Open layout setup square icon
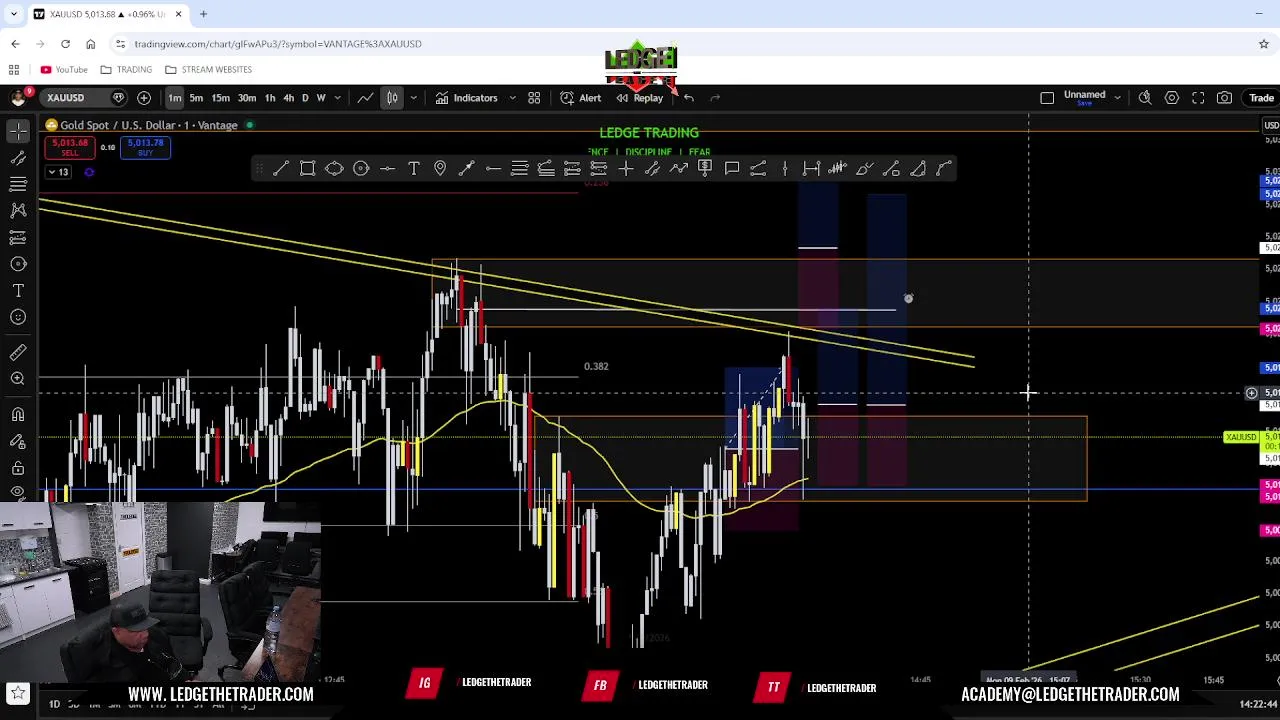 click(x=1047, y=98)
